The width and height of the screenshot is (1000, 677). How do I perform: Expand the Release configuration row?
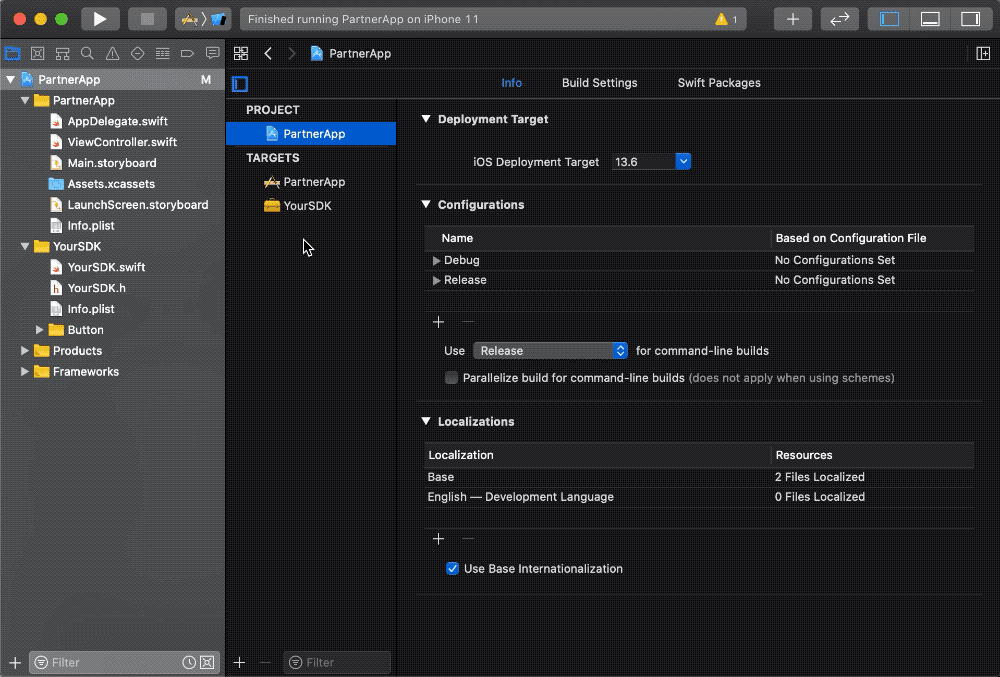point(436,280)
